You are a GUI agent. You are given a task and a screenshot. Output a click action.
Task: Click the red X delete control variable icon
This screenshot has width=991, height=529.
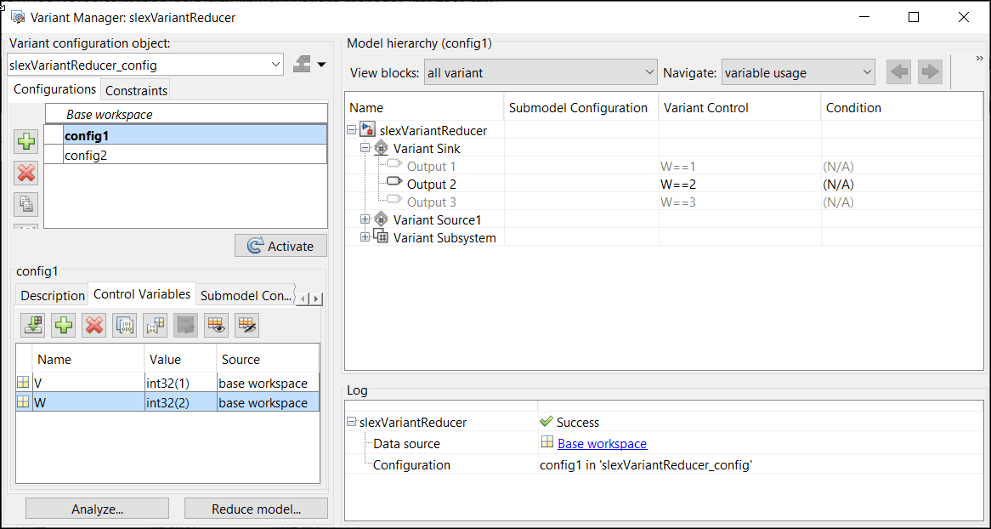tap(94, 324)
